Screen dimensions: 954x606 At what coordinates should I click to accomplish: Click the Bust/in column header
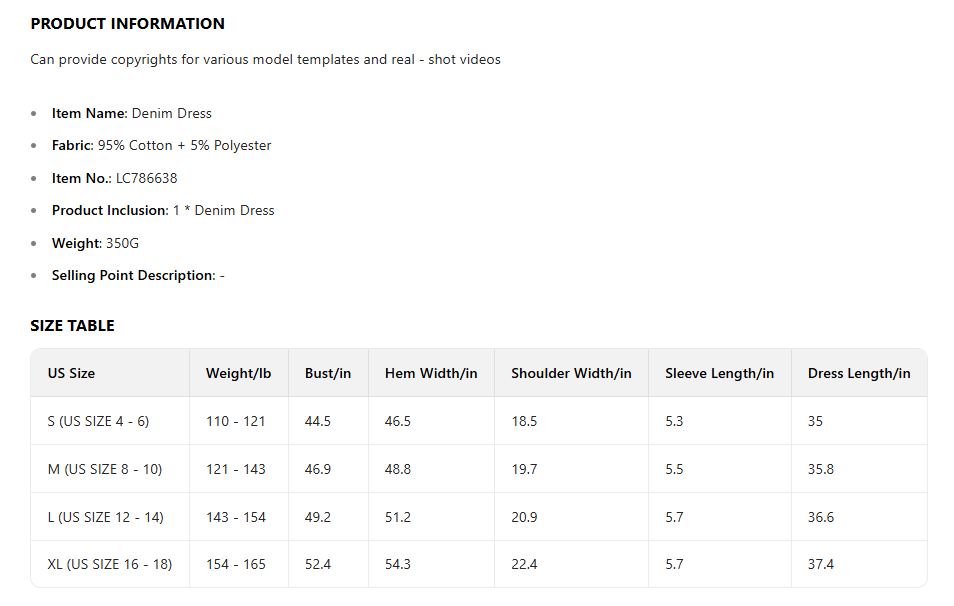[x=328, y=373]
